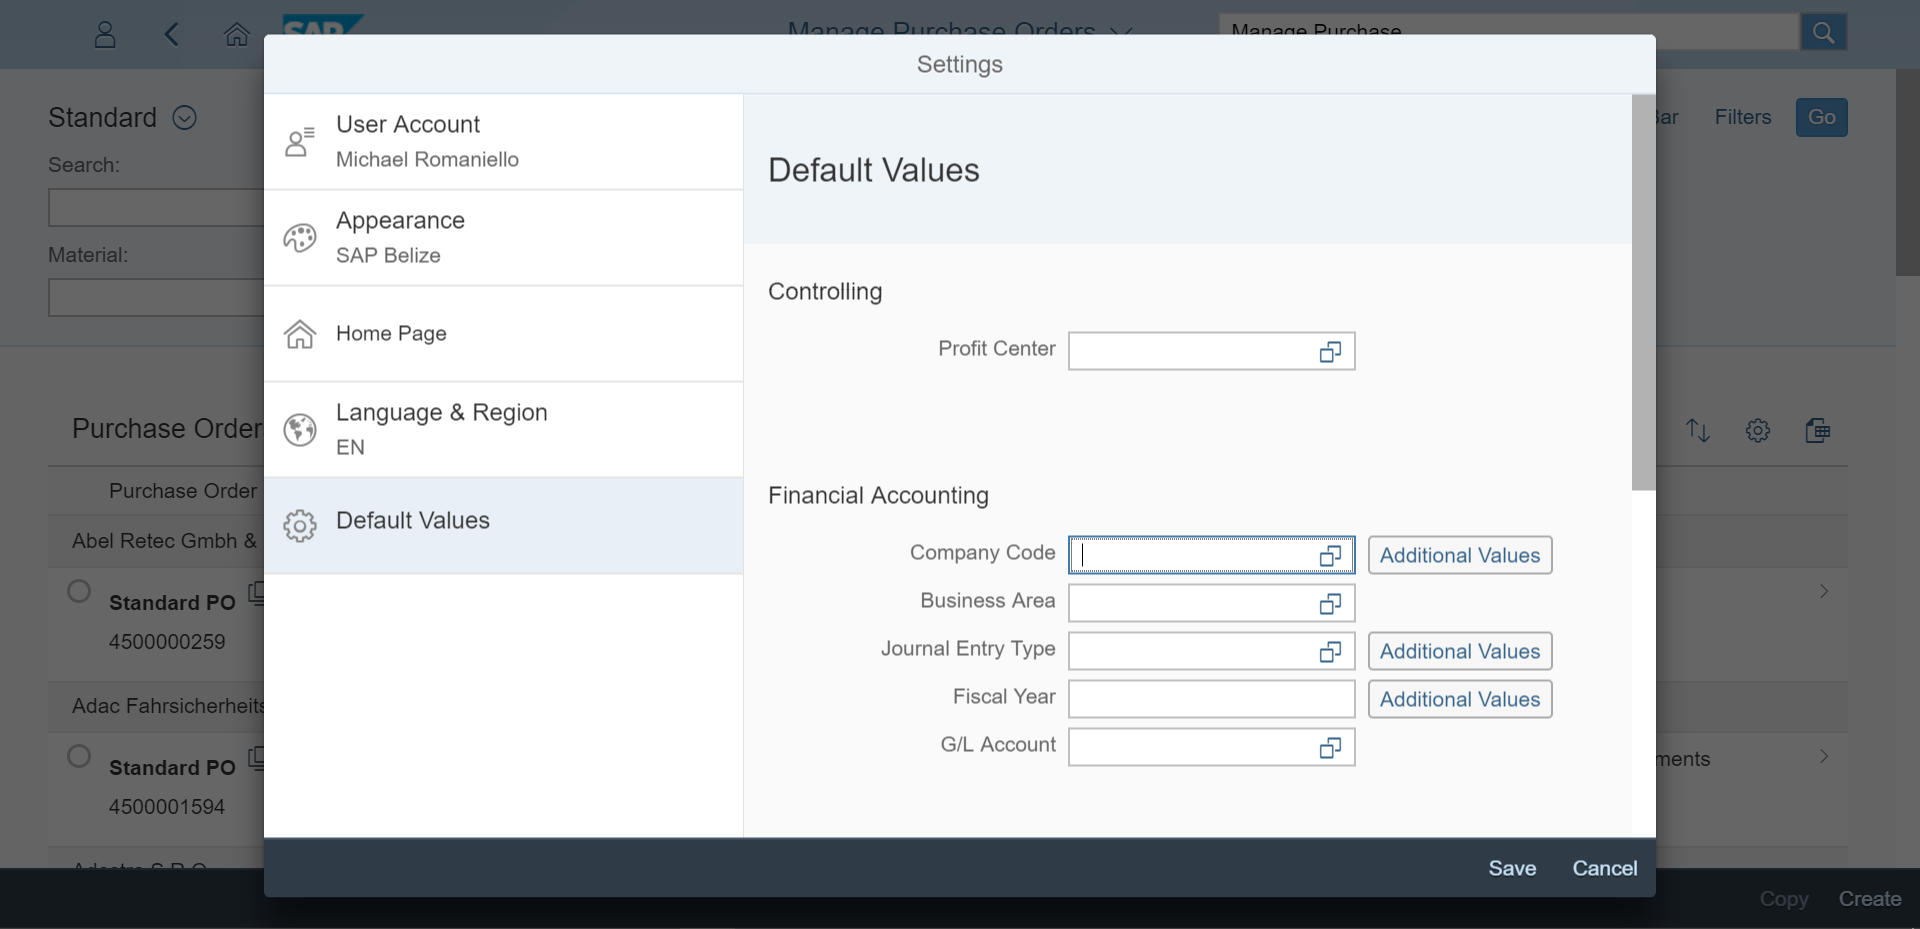Expand the Standard variant dropdown
The width and height of the screenshot is (1920, 929).
(x=184, y=118)
